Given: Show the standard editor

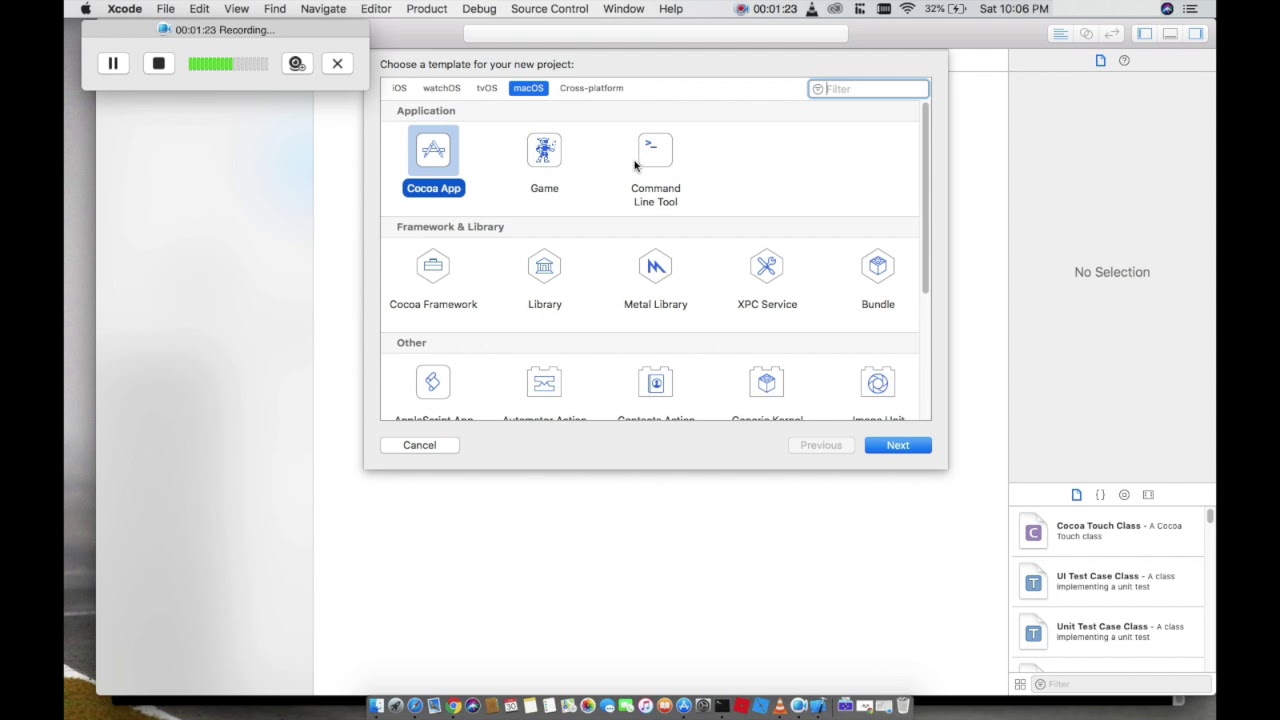Looking at the screenshot, I should click(1060, 34).
